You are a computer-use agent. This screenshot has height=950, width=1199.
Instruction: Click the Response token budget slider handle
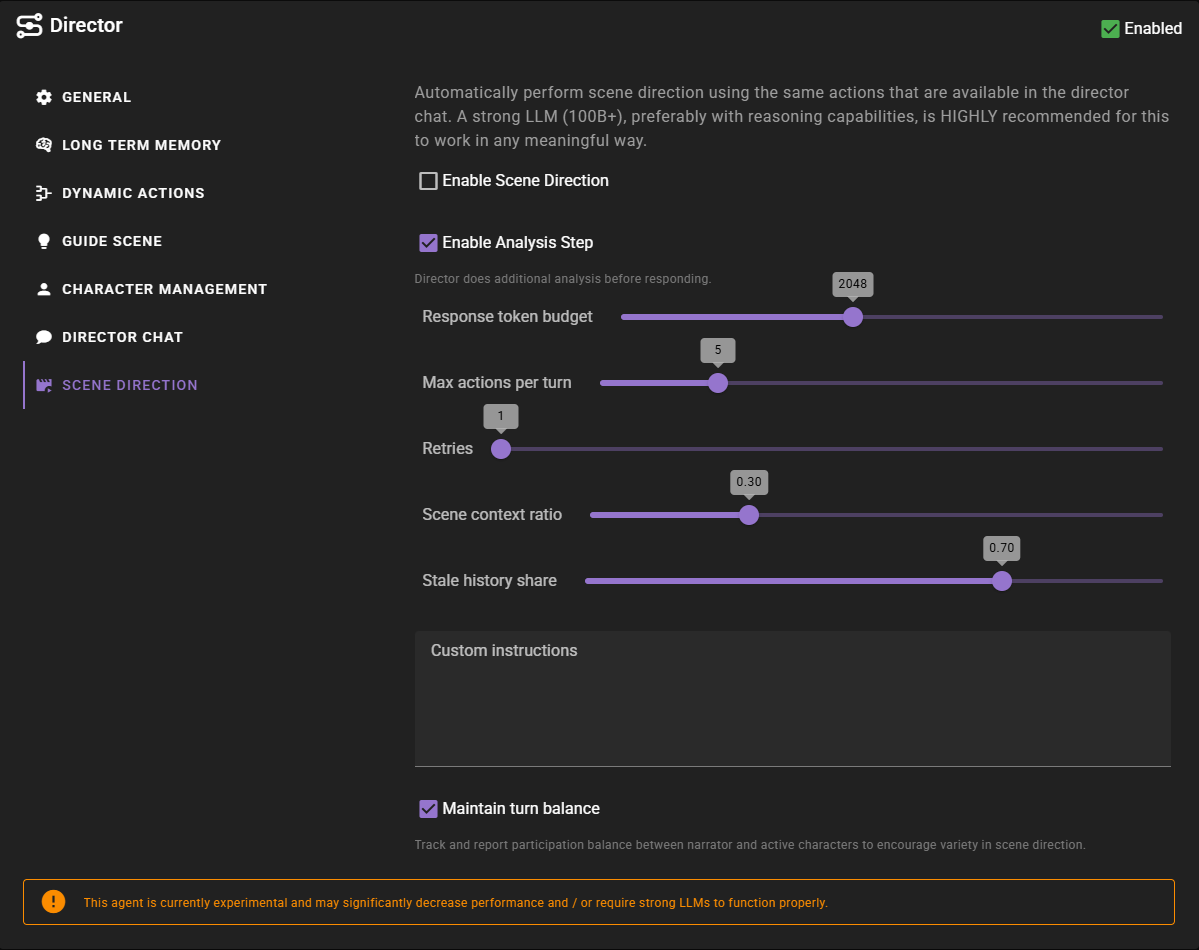click(x=852, y=317)
